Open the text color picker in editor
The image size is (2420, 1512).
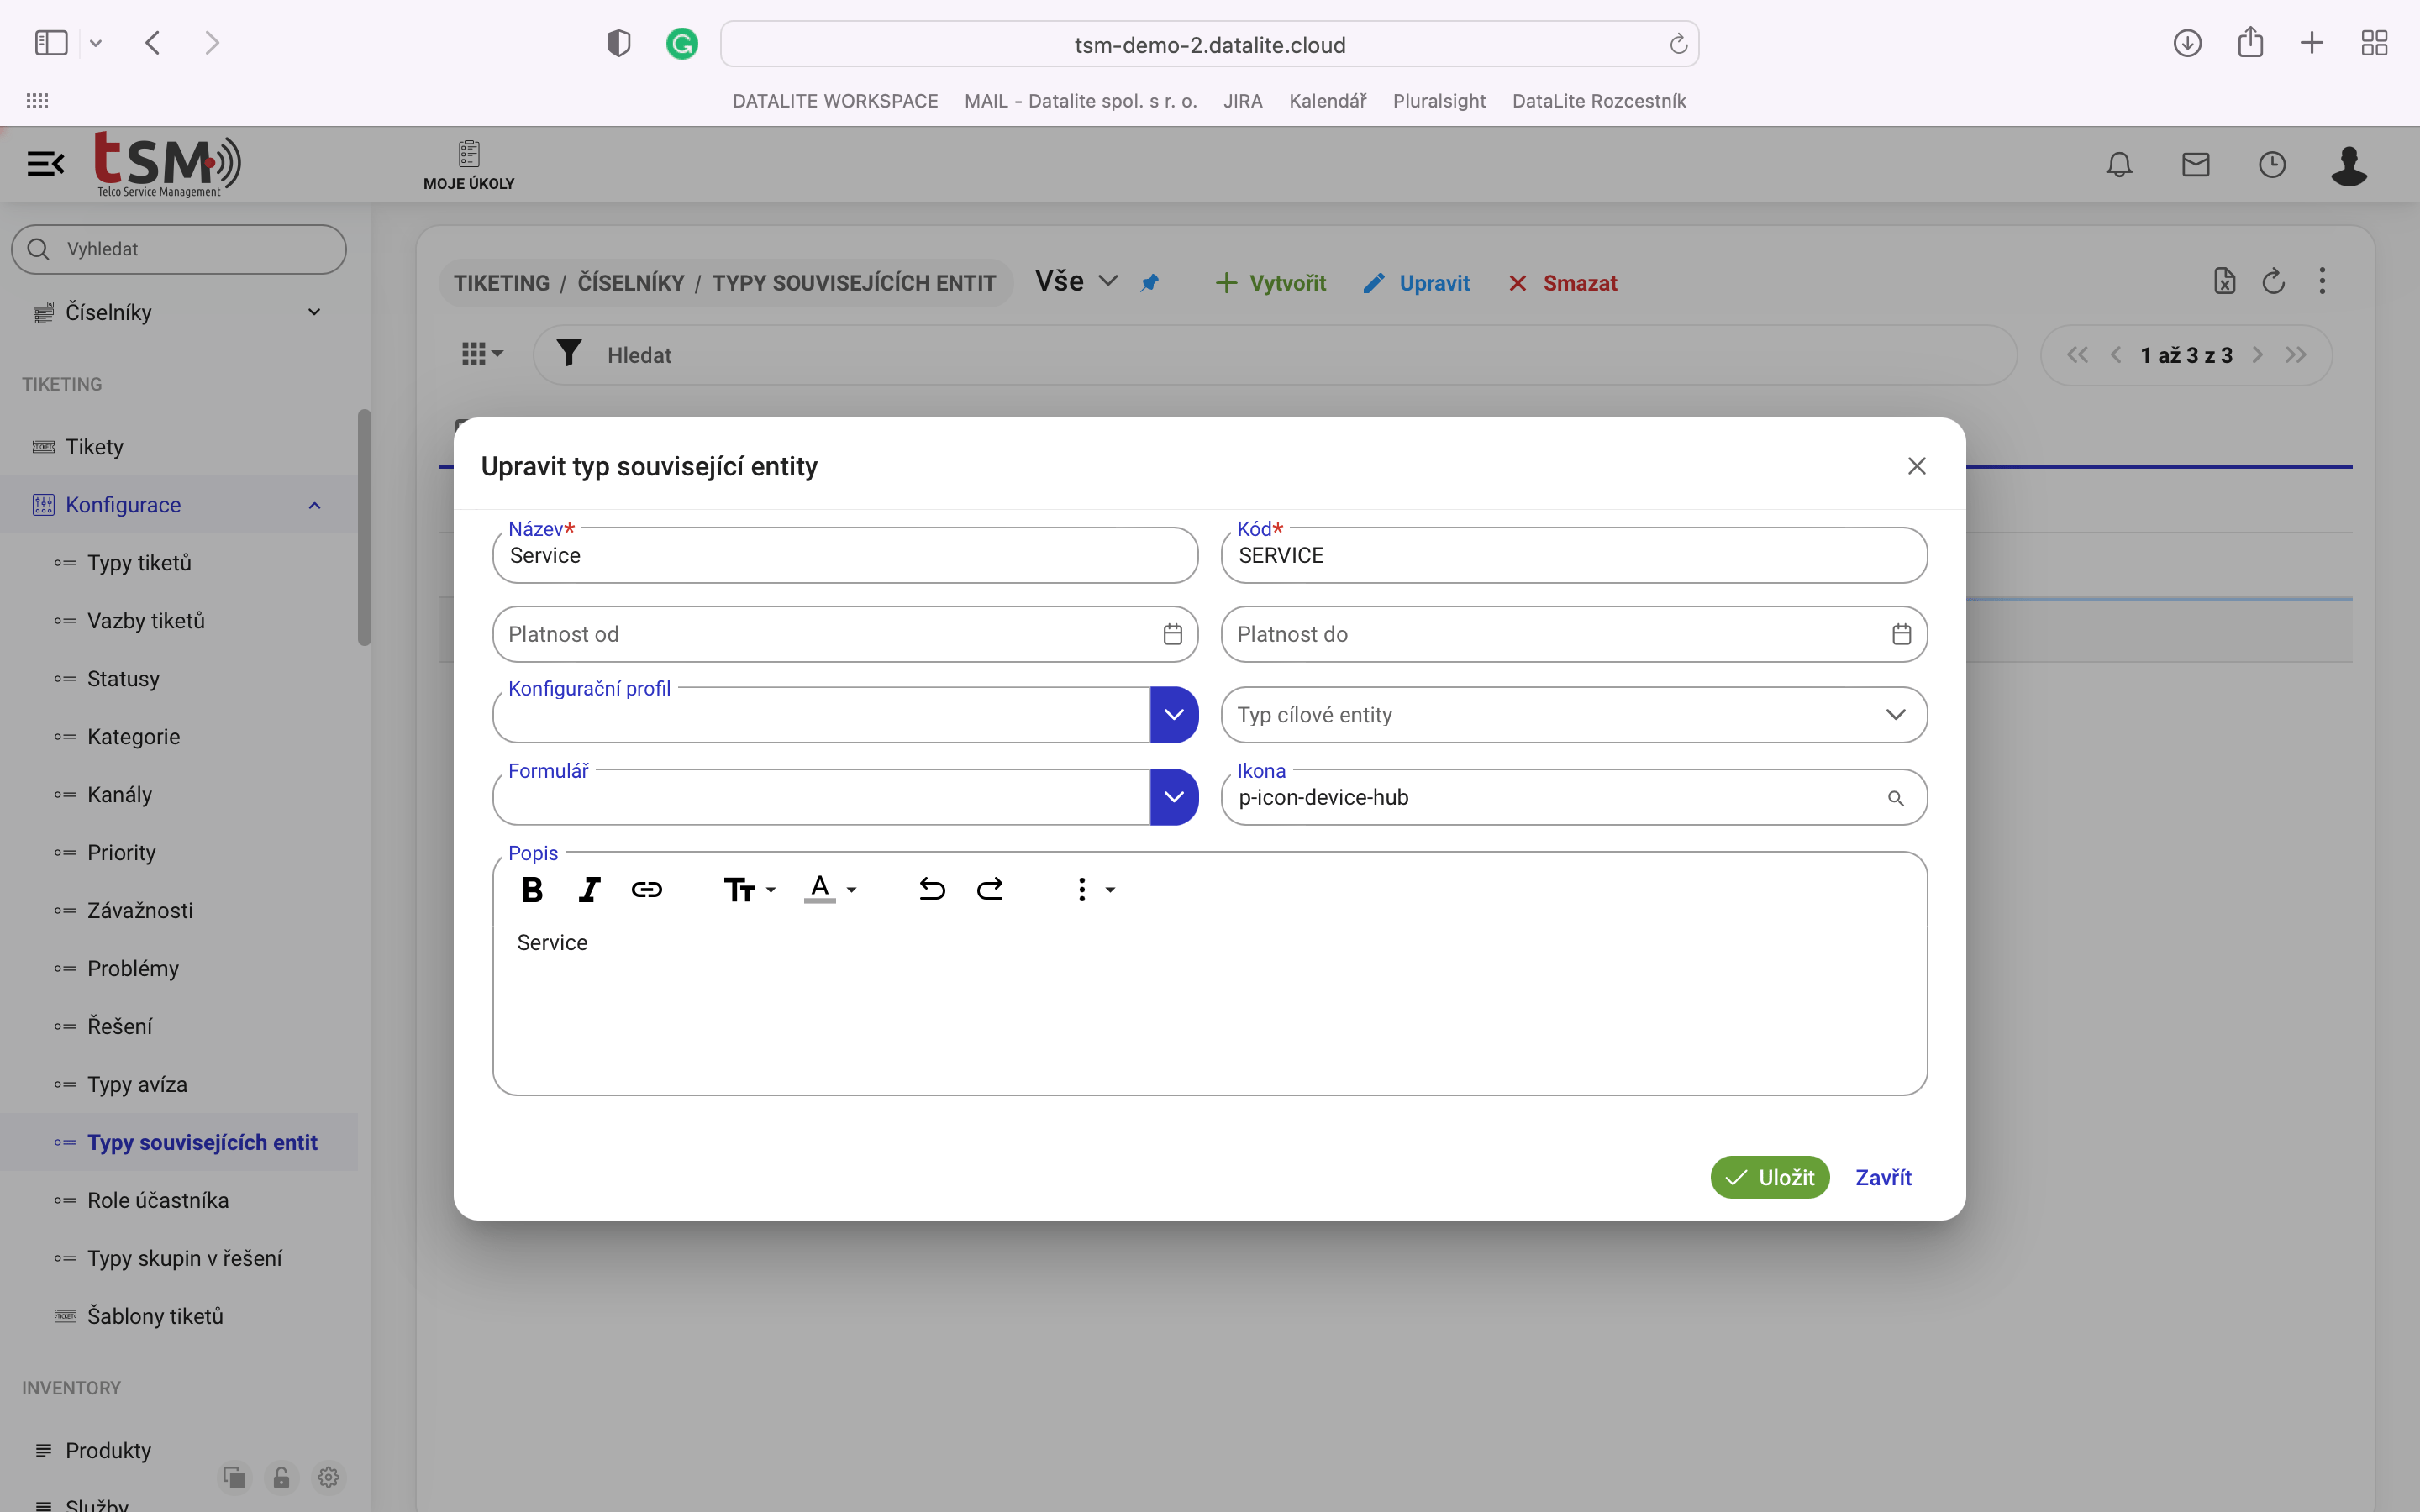830,889
